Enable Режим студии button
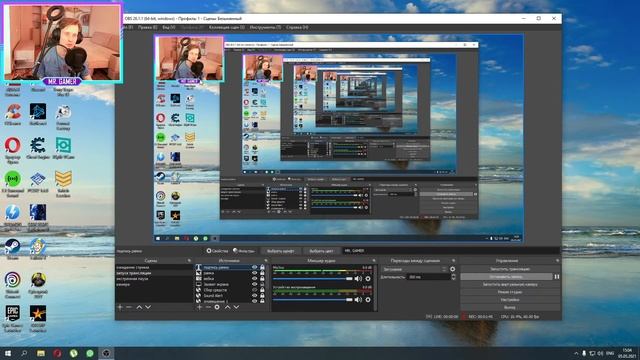 [x=510, y=292]
